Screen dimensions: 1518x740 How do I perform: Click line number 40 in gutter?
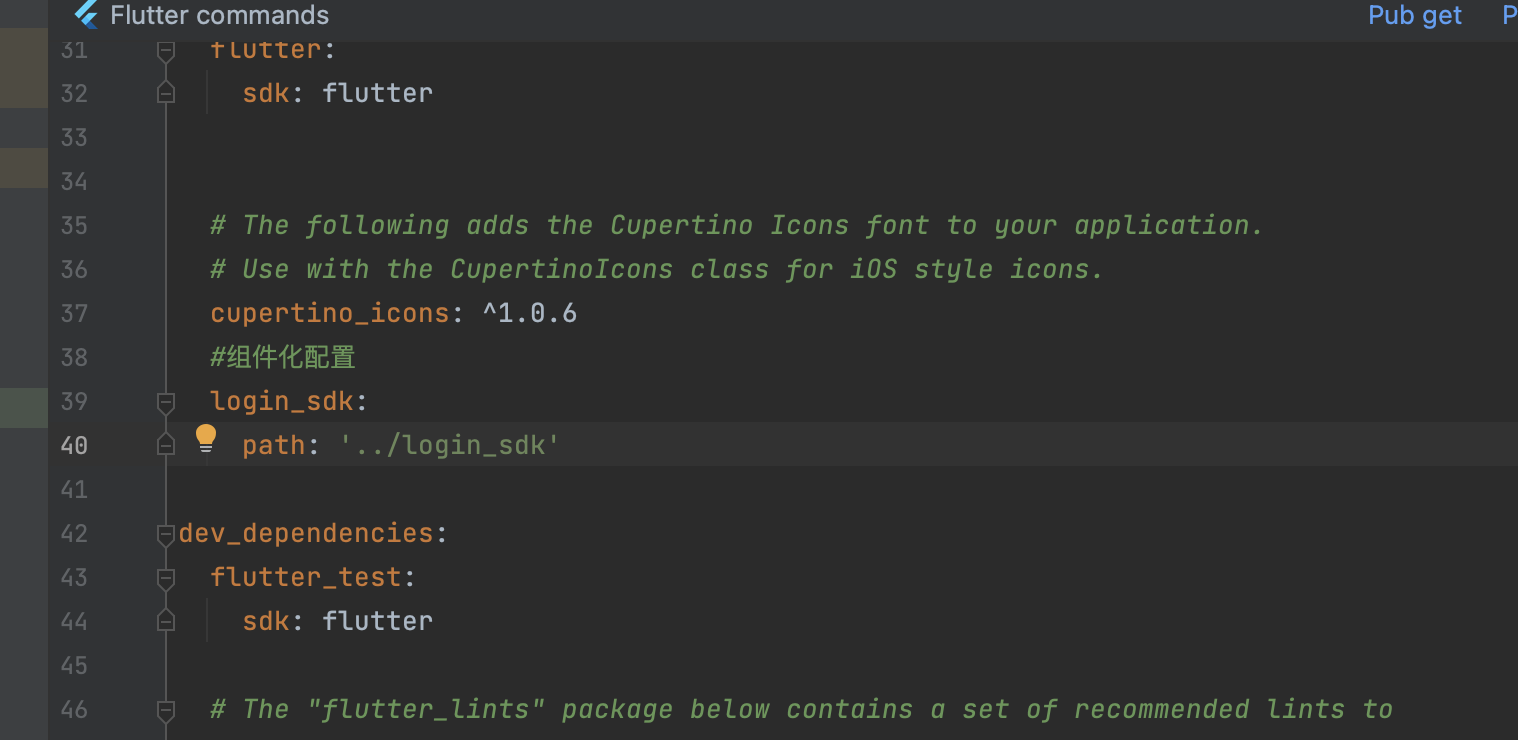pyautogui.click(x=74, y=445)
